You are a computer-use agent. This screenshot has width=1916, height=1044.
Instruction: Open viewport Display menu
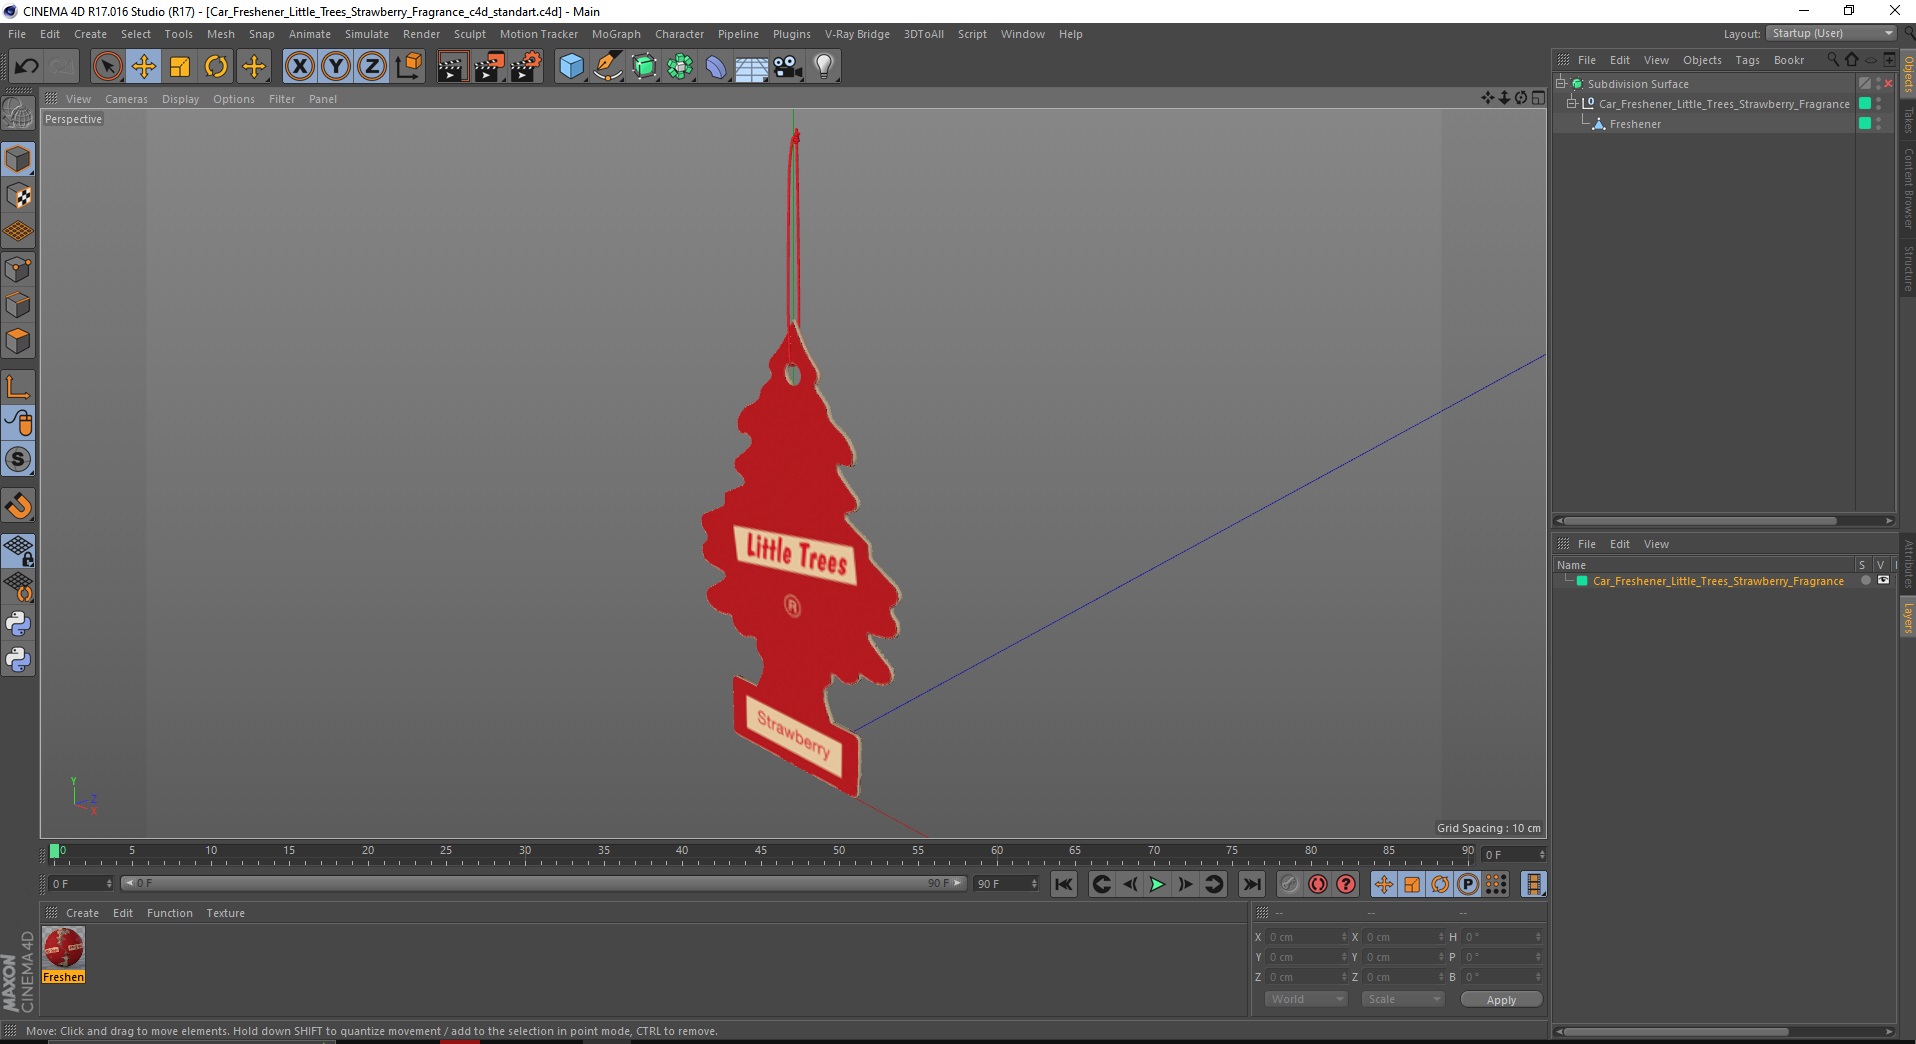(180, 99)
